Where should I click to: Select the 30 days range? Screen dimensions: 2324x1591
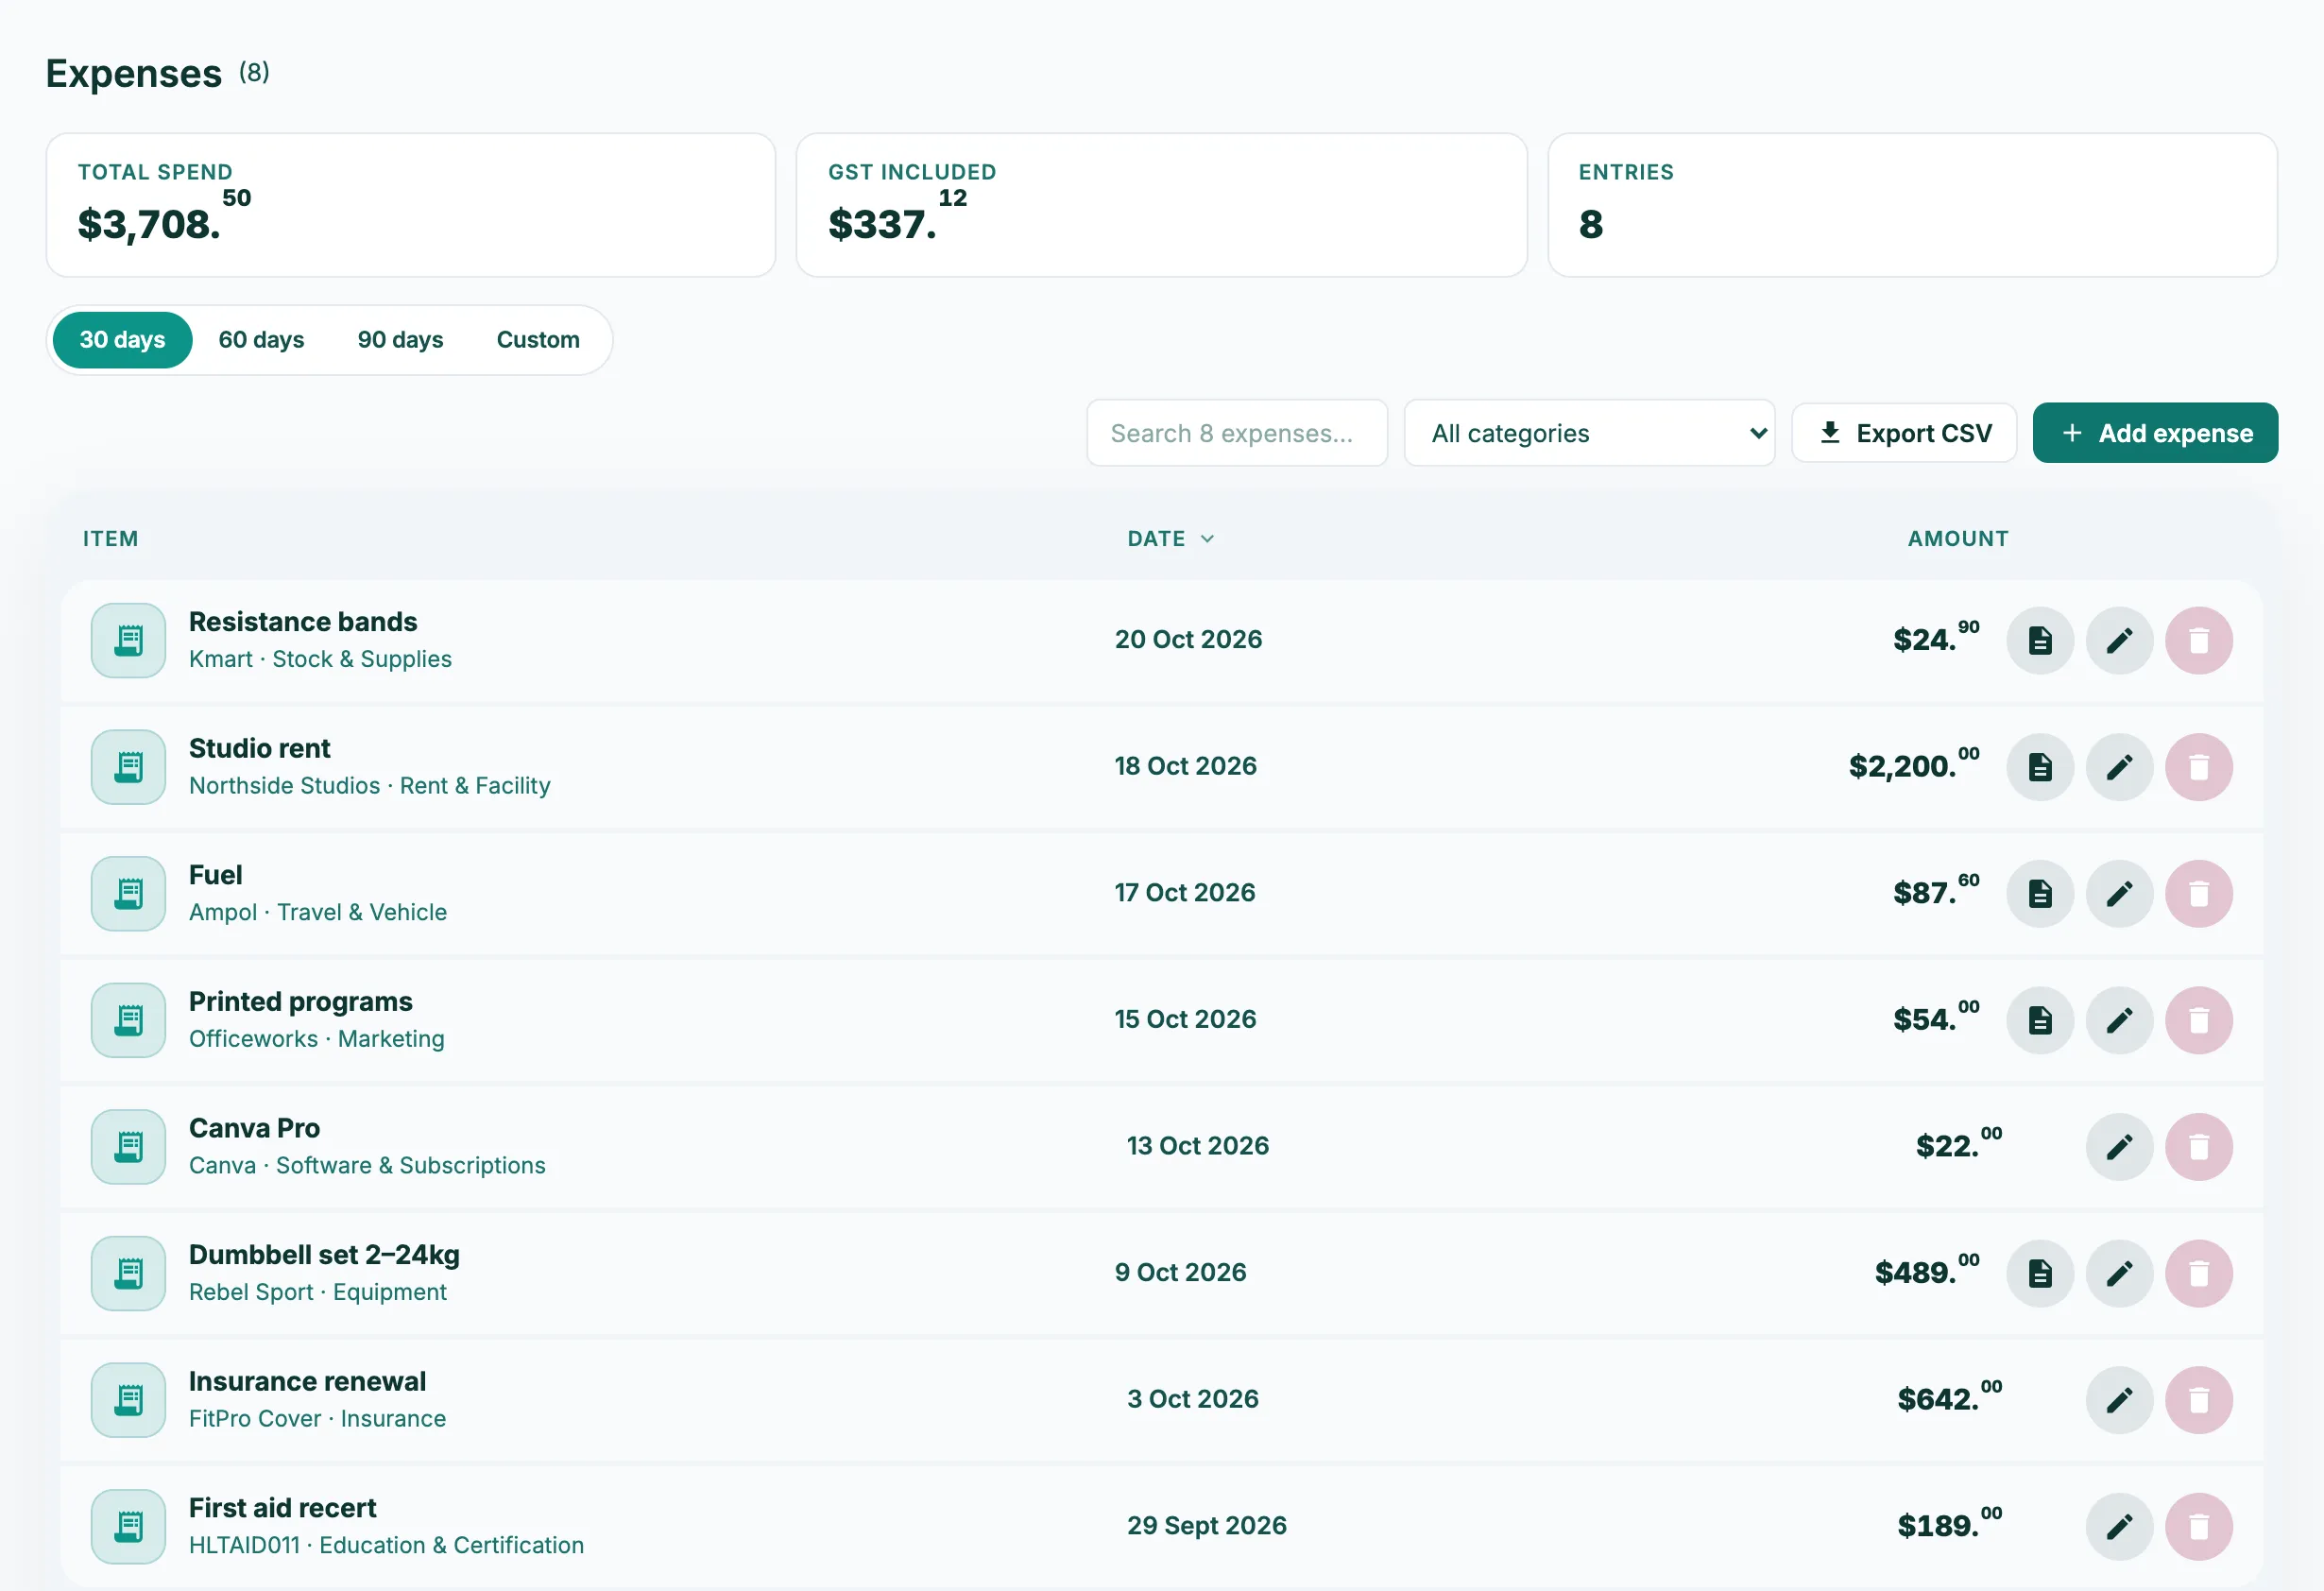coord(122,340)
